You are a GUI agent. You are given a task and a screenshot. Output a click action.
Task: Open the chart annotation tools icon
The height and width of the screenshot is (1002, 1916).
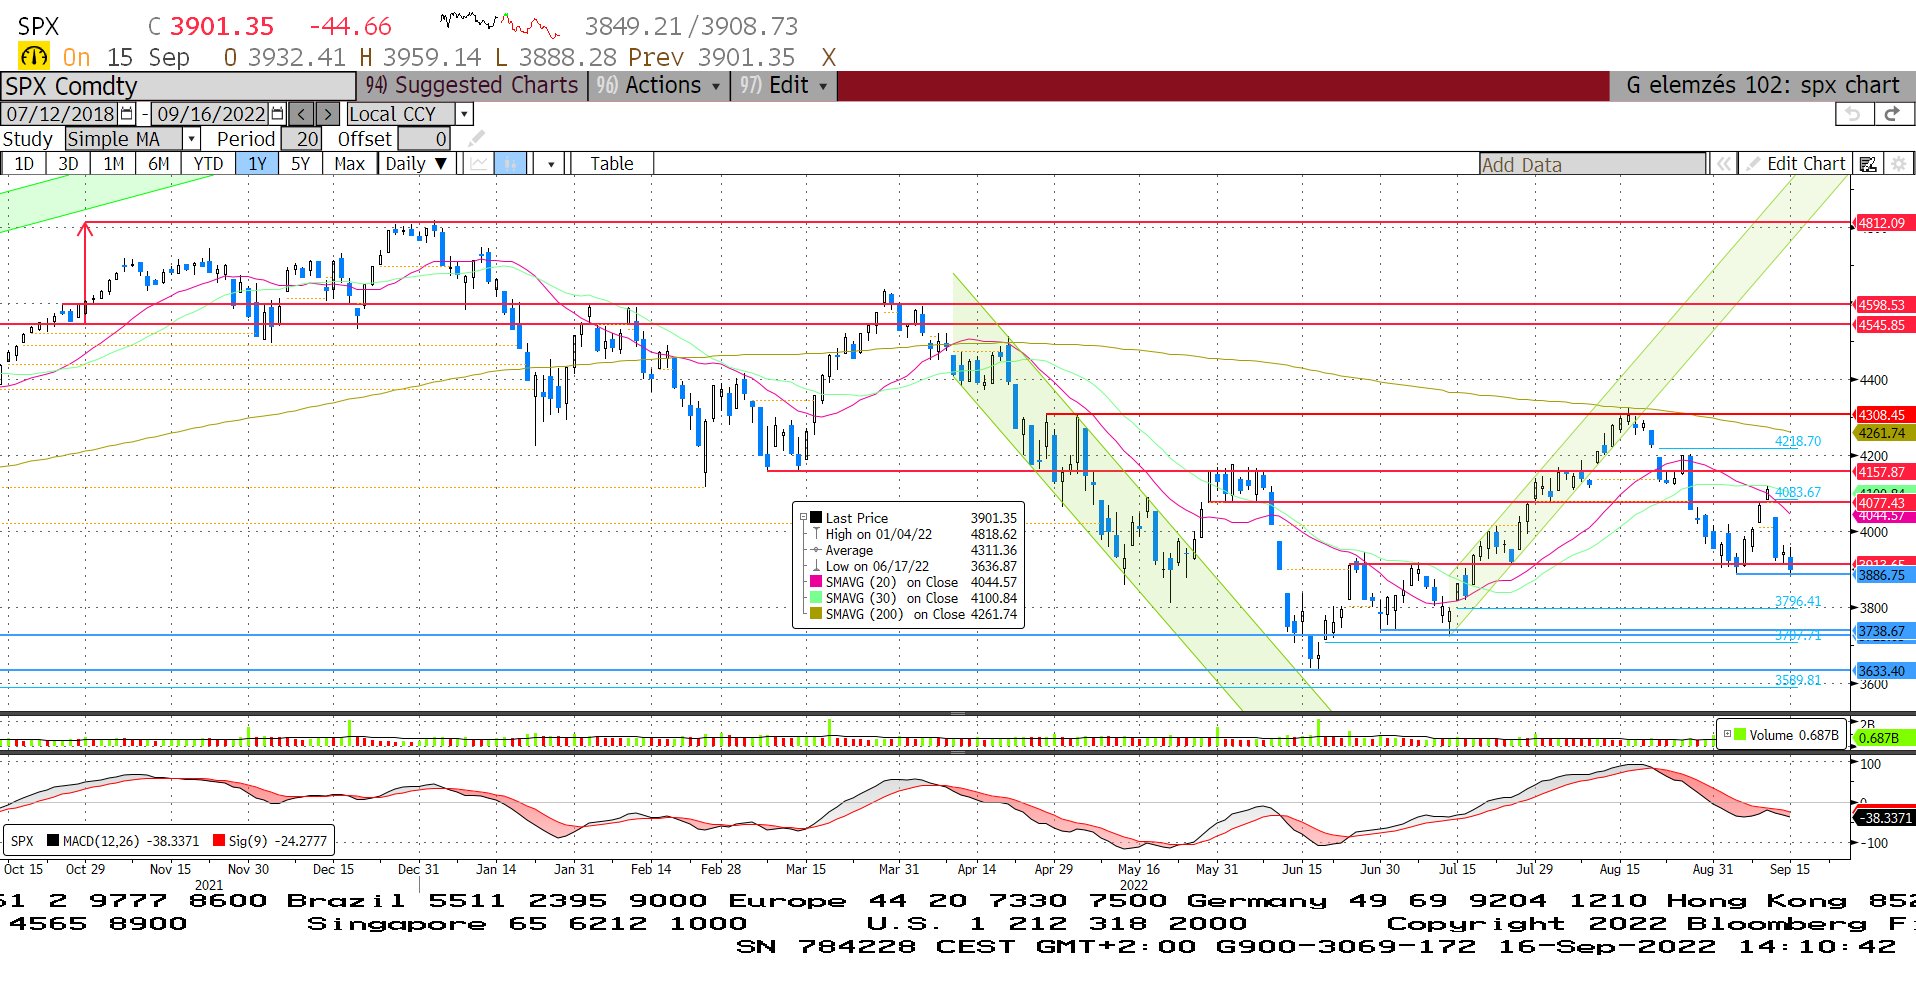coord(1868,164)
